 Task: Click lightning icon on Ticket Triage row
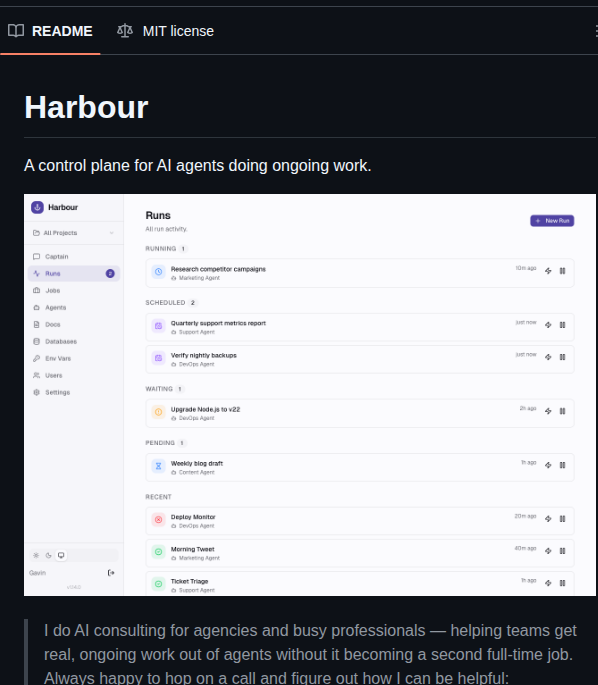point(548,583)
